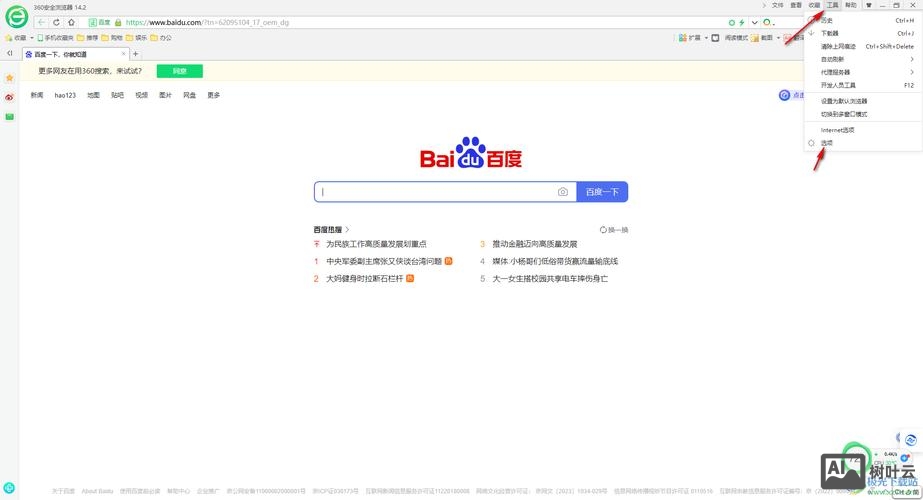Open the 办公 bookmark folder
Screen dimensions: 923x500
pos(161,38)
